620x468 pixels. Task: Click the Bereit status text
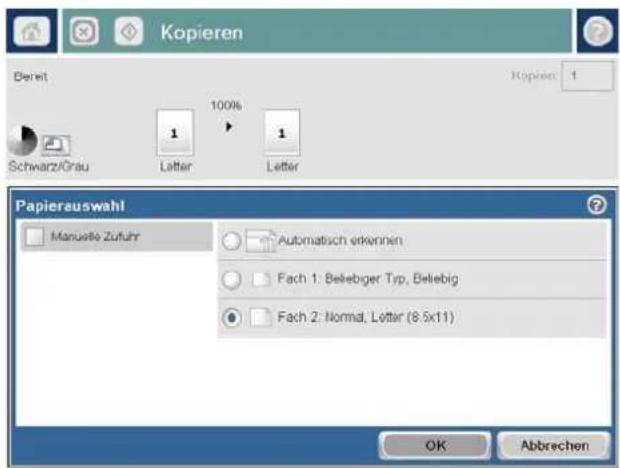[x=31, y=76]
